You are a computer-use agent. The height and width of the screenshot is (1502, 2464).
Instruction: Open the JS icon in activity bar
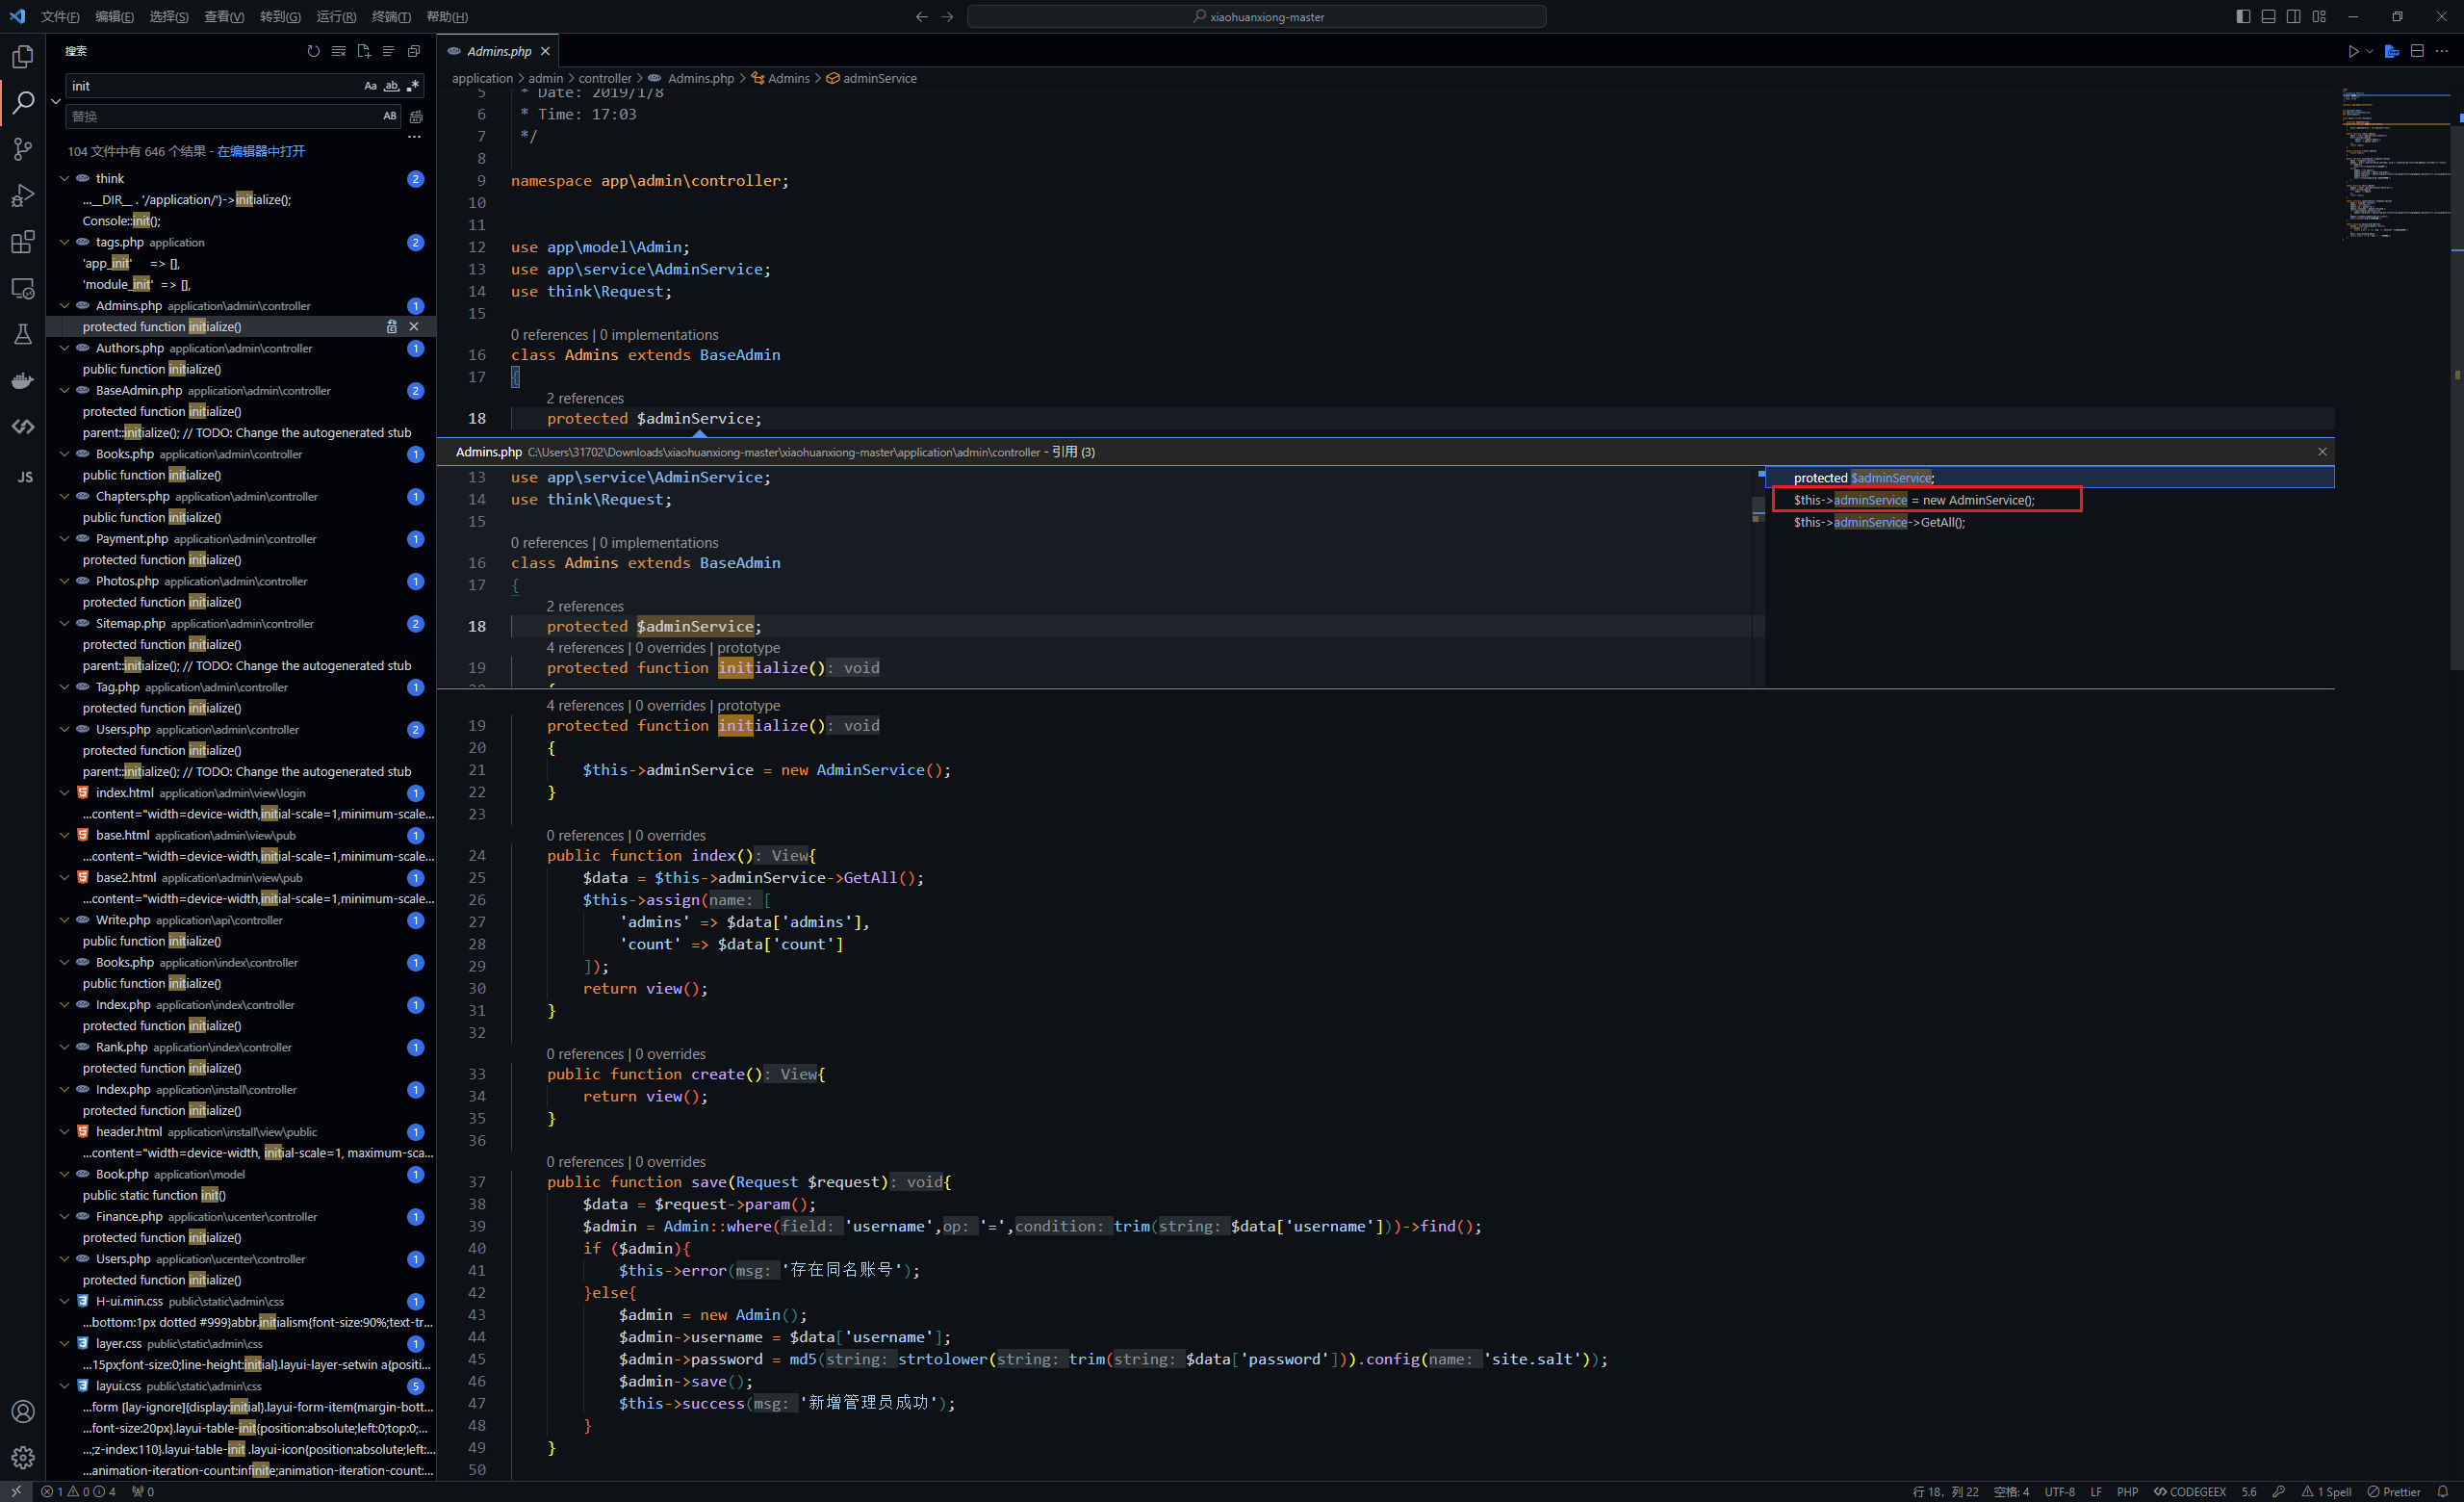point(24,477)
